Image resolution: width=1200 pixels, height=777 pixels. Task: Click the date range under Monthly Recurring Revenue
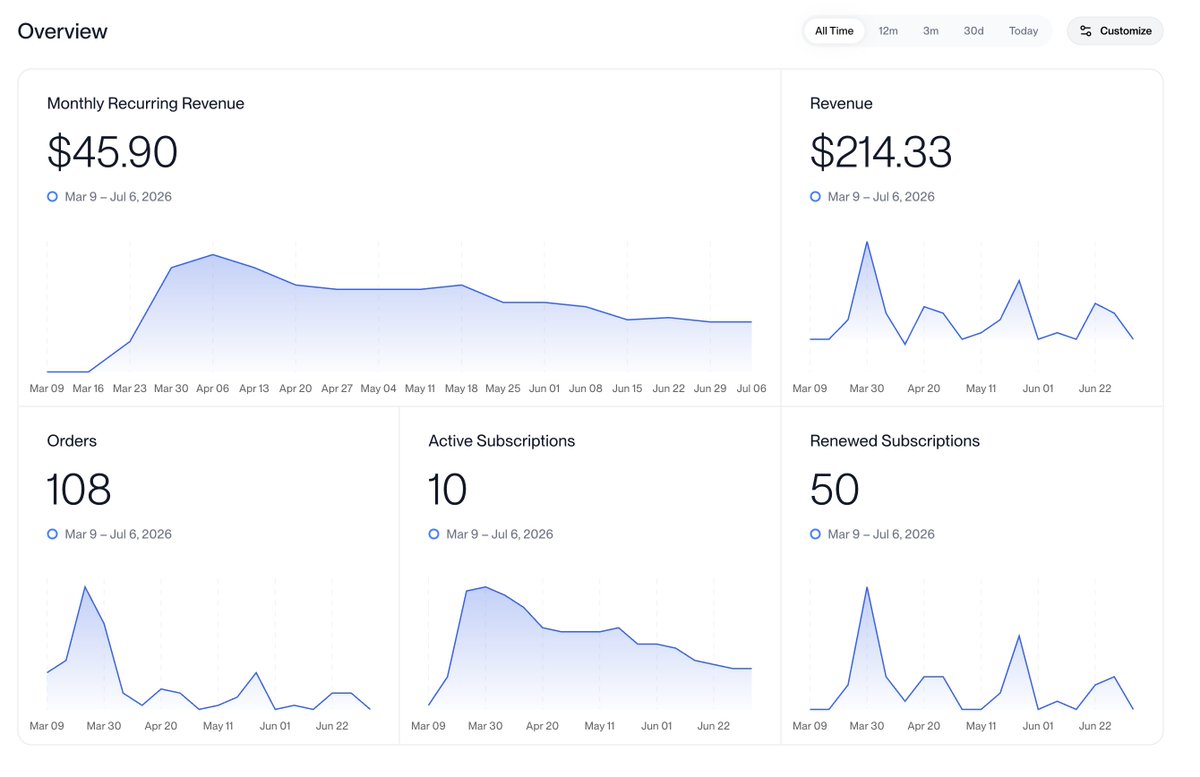pos(118,197)
